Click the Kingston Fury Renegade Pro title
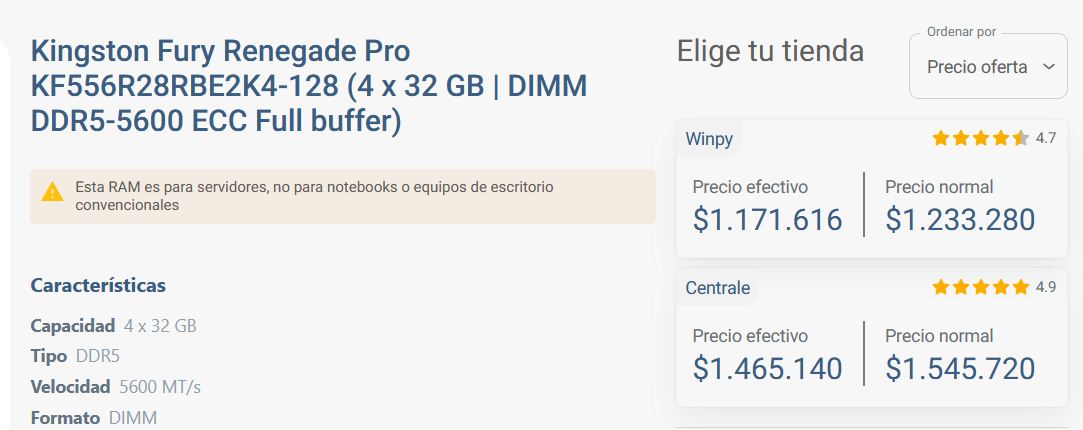Viewport: 1083px width, 430px height. 309,86
